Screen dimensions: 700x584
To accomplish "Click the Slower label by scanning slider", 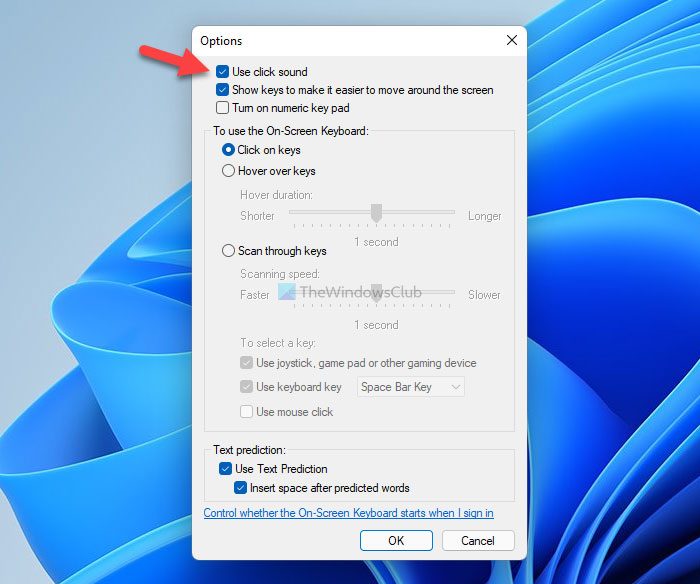I will pos(484,295).
